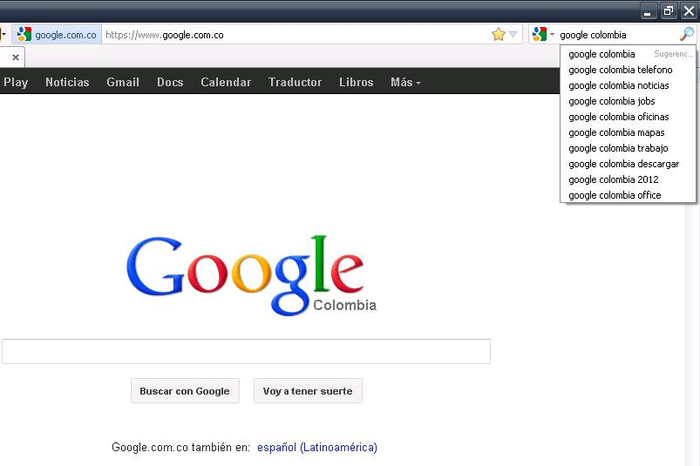700x466 pixels.
Task: Click the magnifying glass search icon
Action: 687,34
